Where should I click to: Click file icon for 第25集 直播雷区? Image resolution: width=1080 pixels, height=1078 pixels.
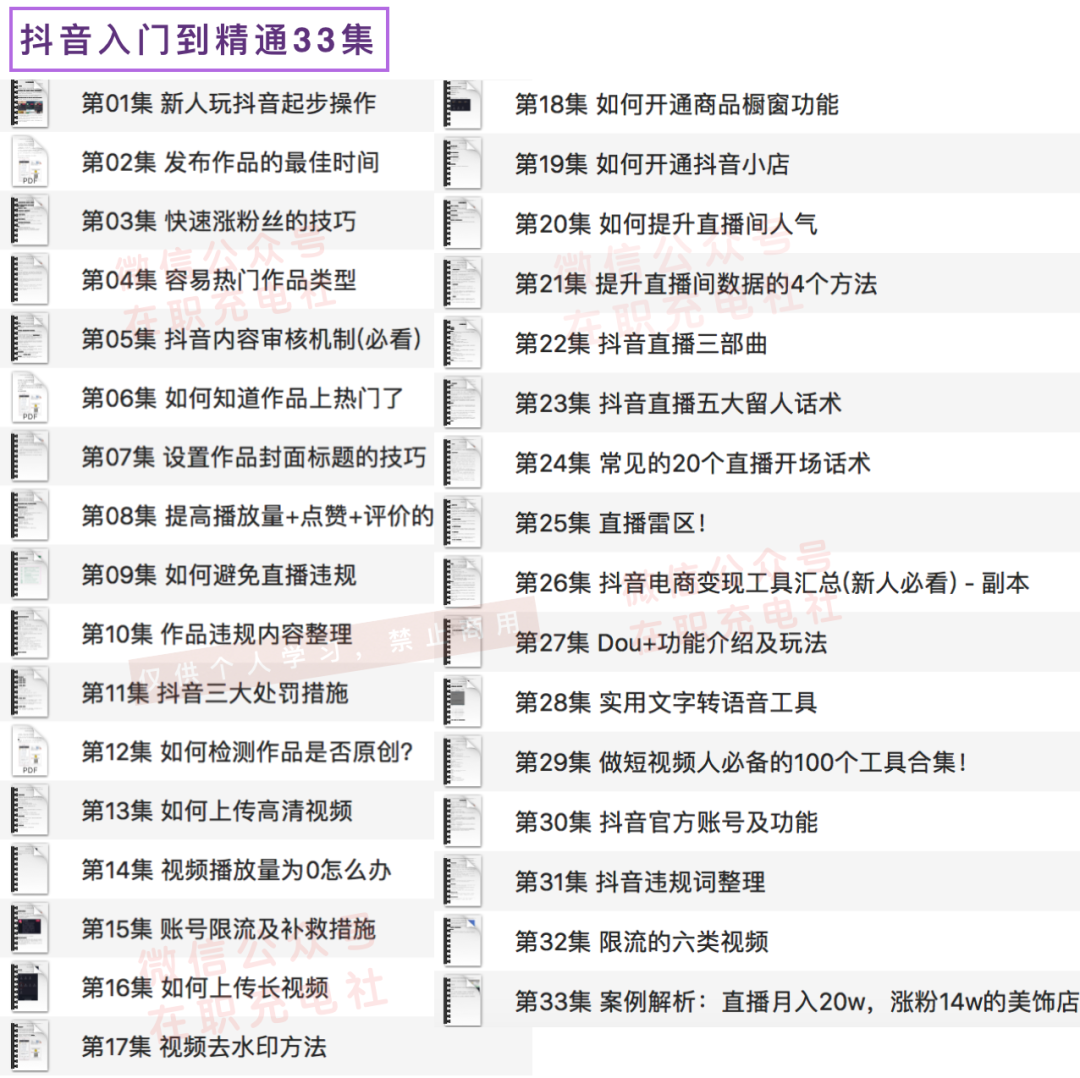[462, 523]
